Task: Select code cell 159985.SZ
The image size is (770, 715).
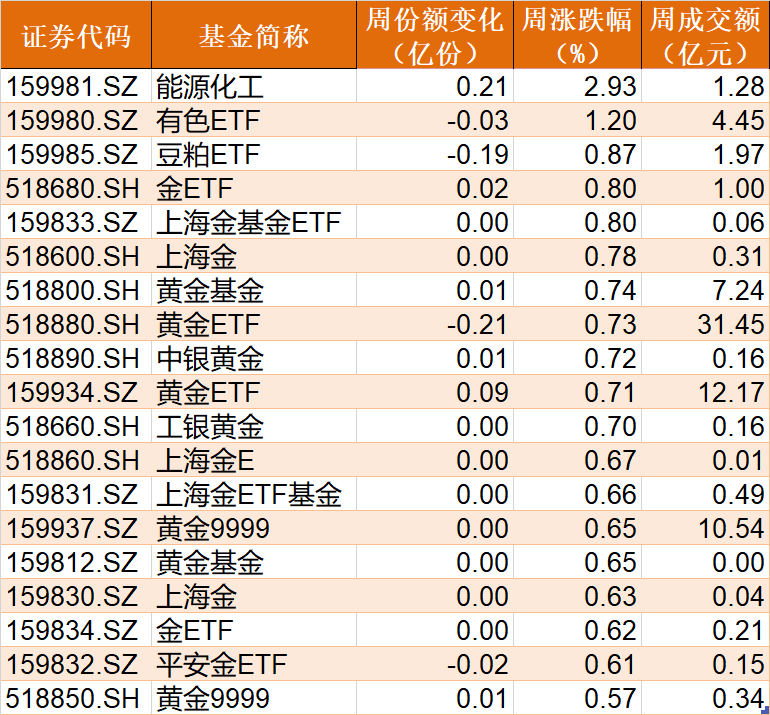Action: [76, 154]
